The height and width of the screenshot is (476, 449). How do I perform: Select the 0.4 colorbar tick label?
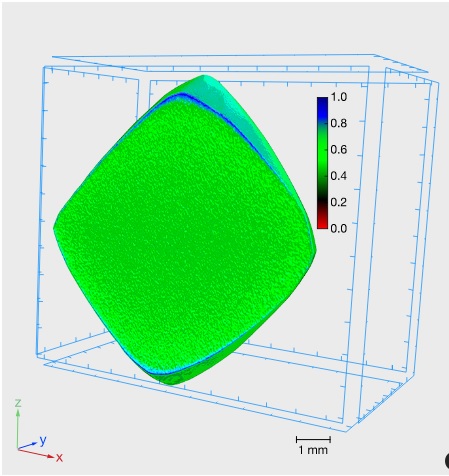point(339,176)
